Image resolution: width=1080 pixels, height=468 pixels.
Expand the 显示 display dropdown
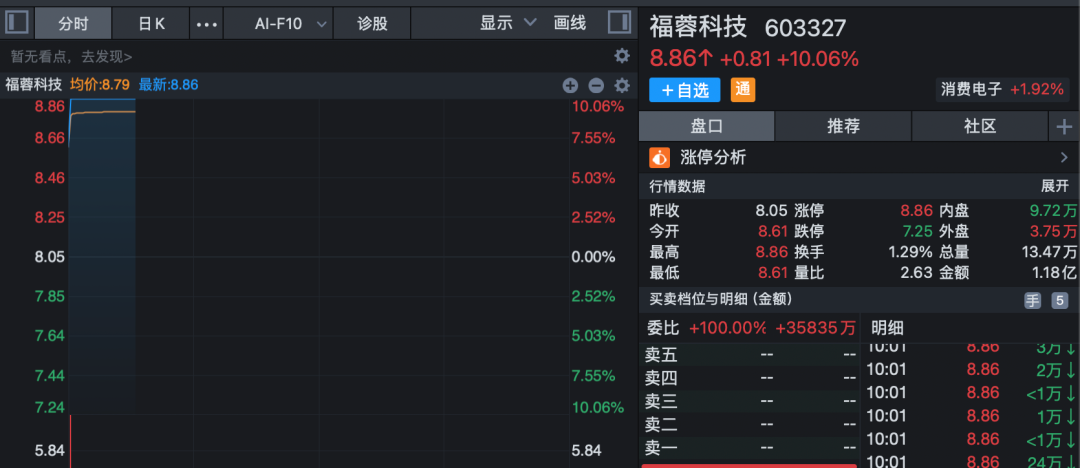[508, 23]
